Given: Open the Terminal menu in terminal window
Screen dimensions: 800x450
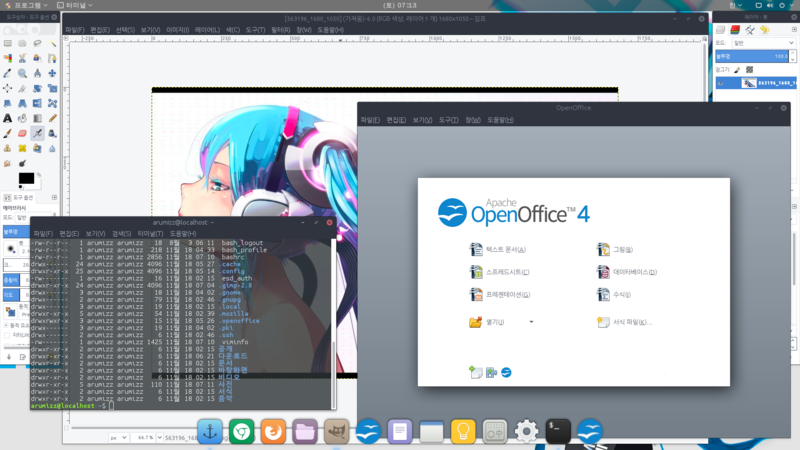Looking at the screenshot, I should [150, 233].
